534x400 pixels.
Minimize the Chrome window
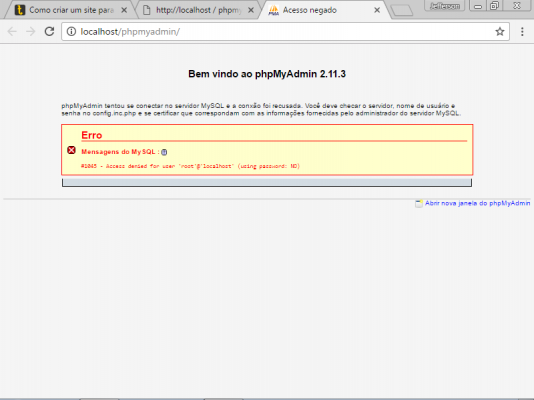pyautogui.click(x=478, y=6)
